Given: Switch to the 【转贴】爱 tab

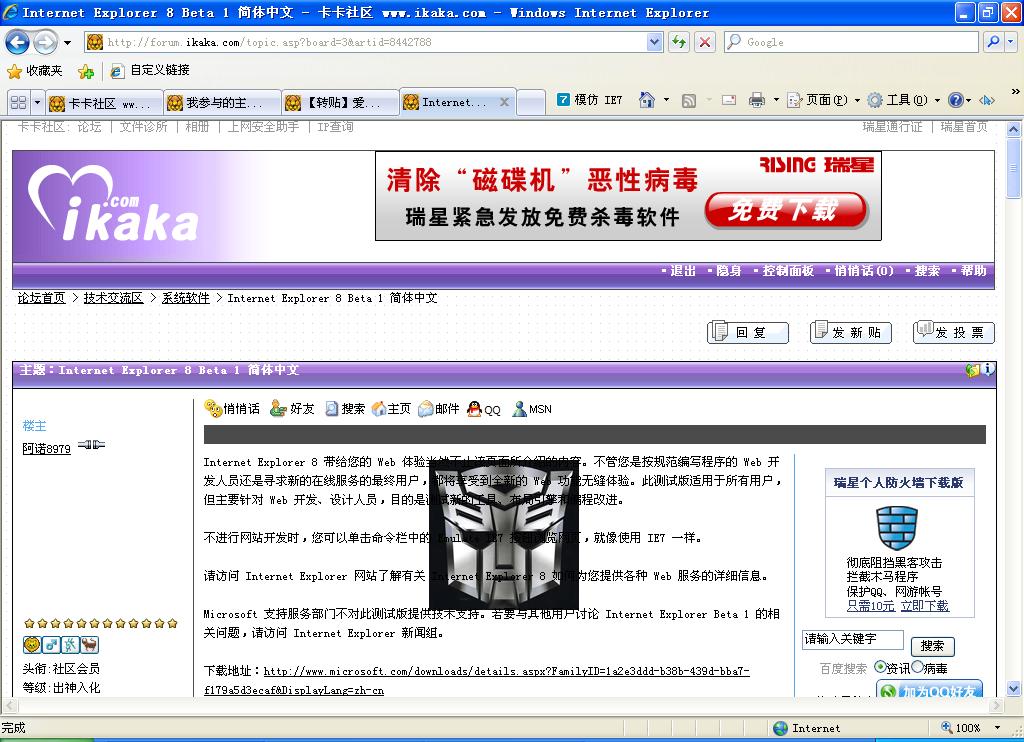Looking at the screenshot, I should [x=340, y=103].
